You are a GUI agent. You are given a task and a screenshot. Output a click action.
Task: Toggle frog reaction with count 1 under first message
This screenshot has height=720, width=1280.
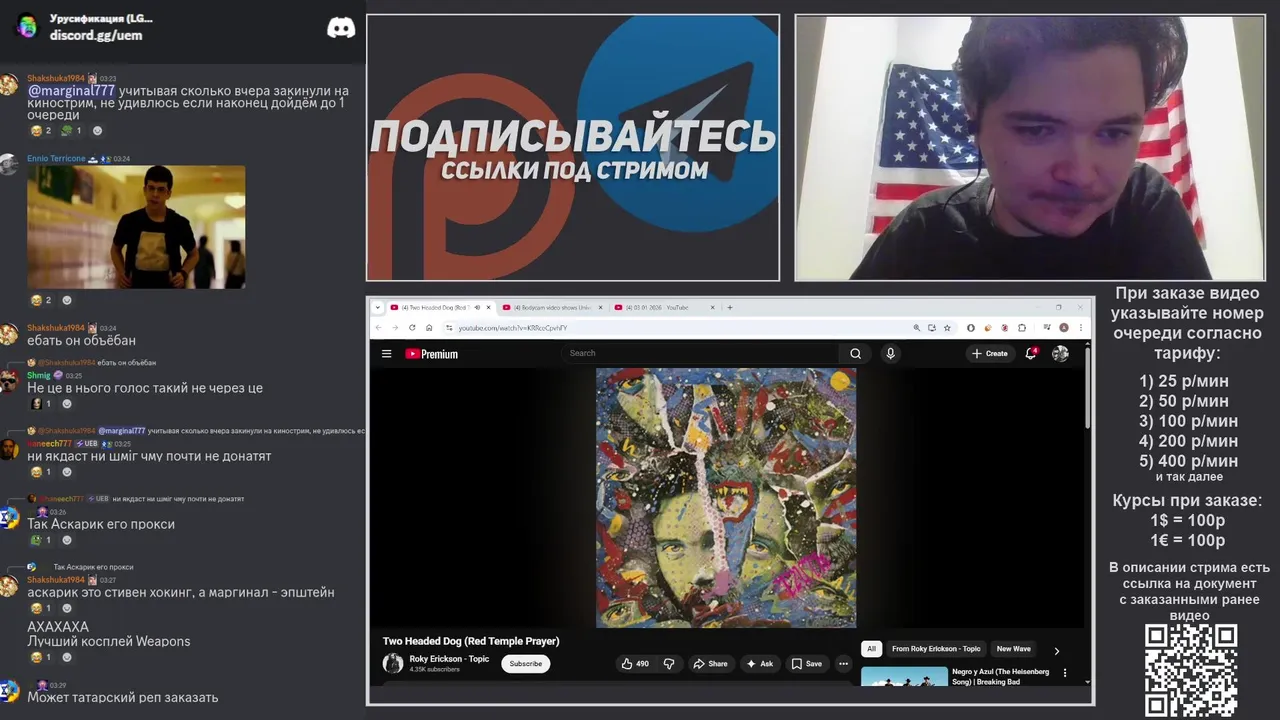point(71,131)
